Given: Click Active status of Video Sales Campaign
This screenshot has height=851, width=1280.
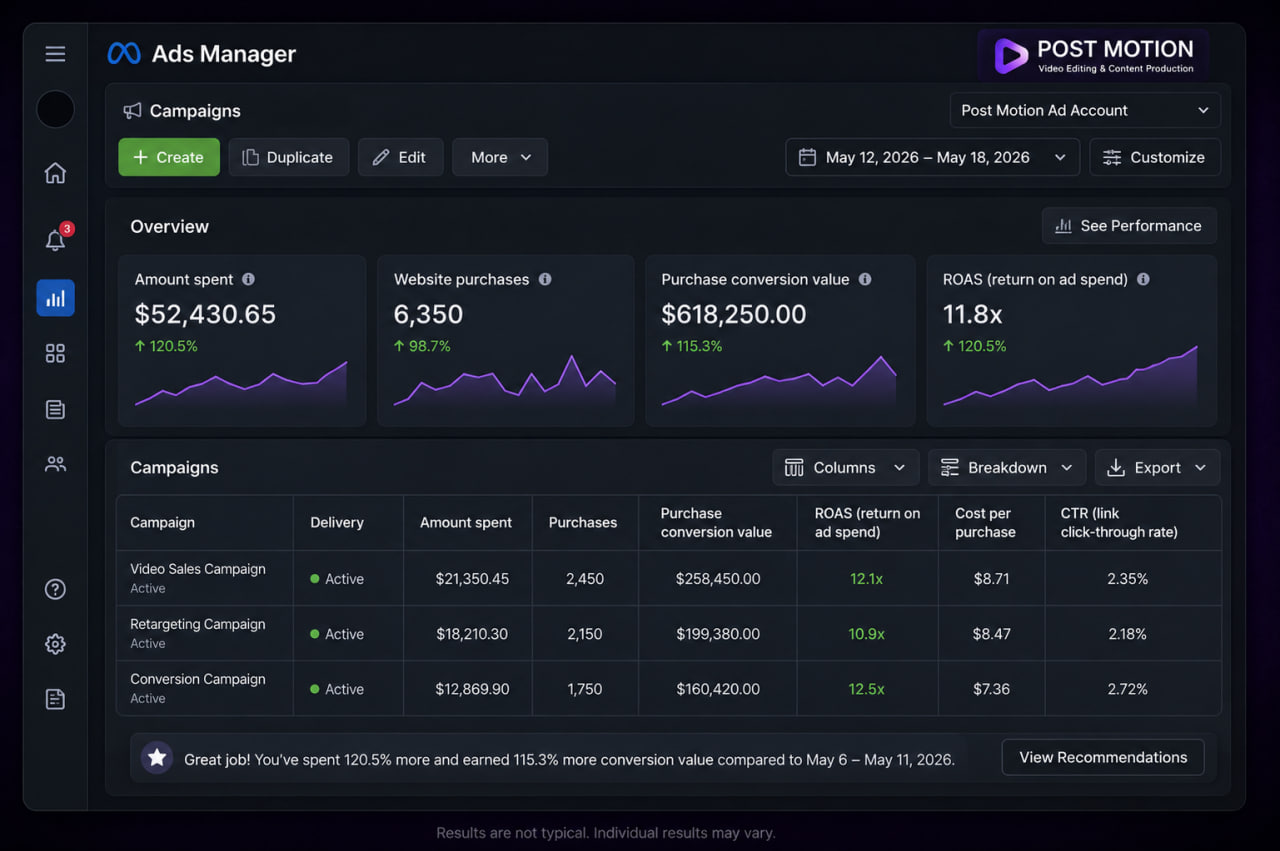Looking at the screenshot, I should point(337,579).
